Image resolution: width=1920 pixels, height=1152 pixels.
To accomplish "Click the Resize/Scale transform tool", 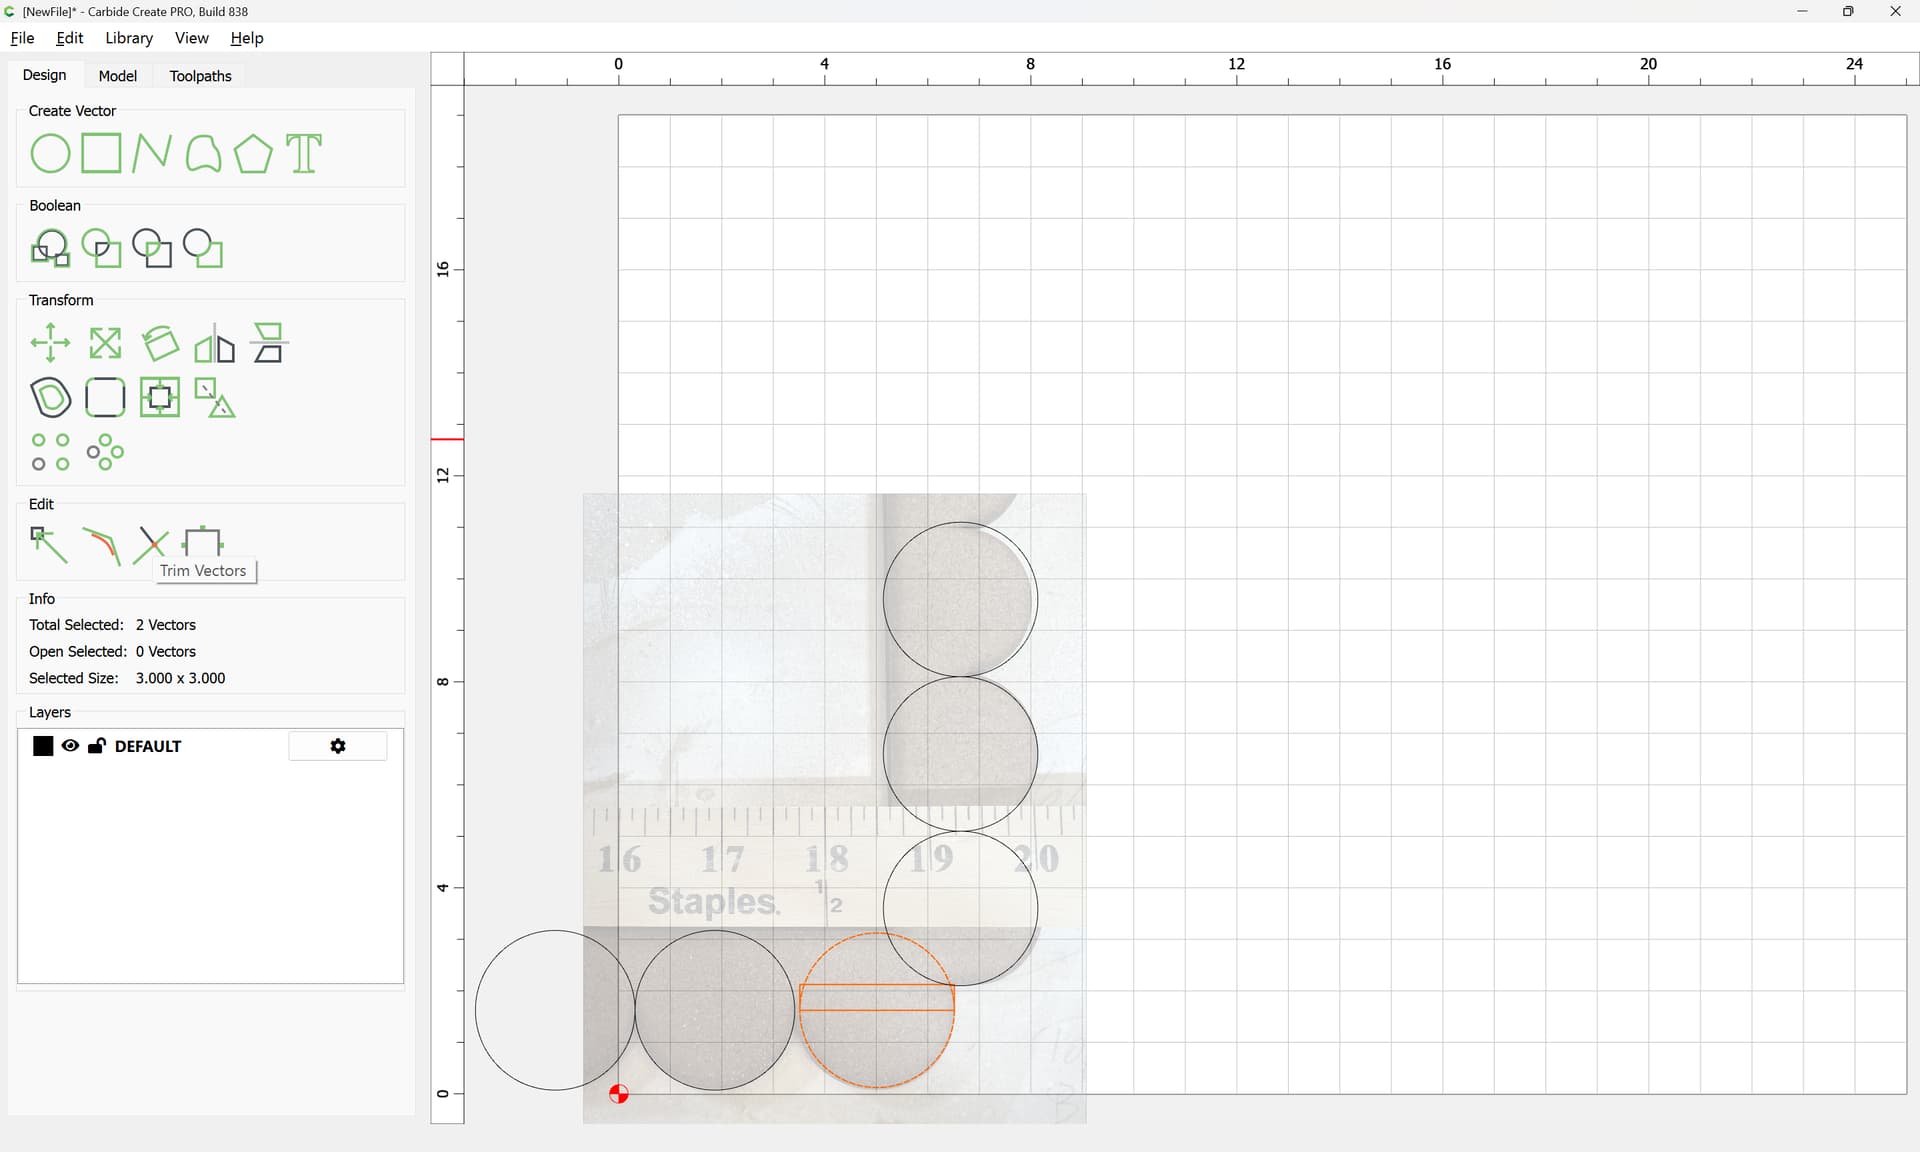I will [x=105, y=344].
